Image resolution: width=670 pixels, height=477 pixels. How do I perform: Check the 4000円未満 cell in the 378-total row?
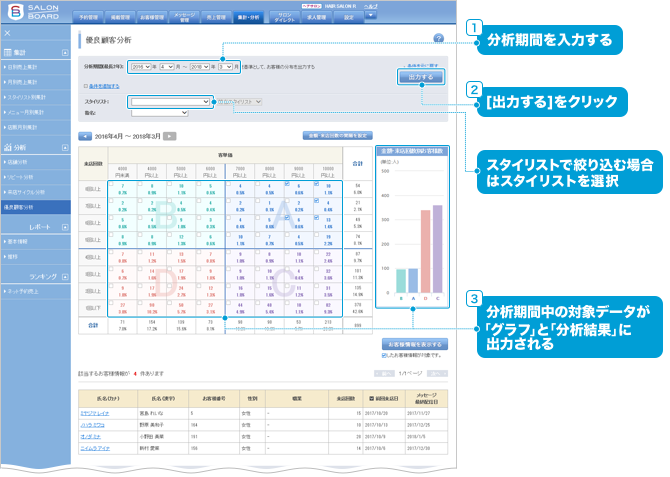[111, 303]
